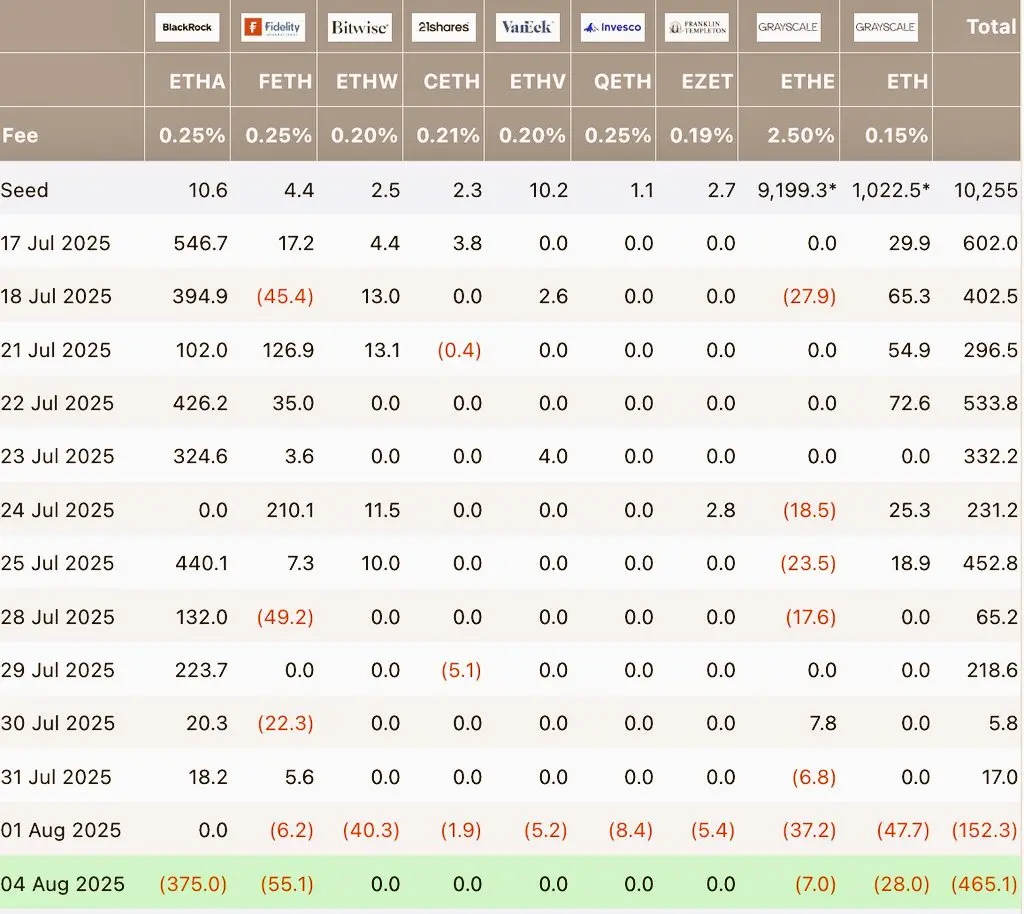
Task: Select the highlighted 04 Aug 2025 row label
Action: [x=63, y=884]
